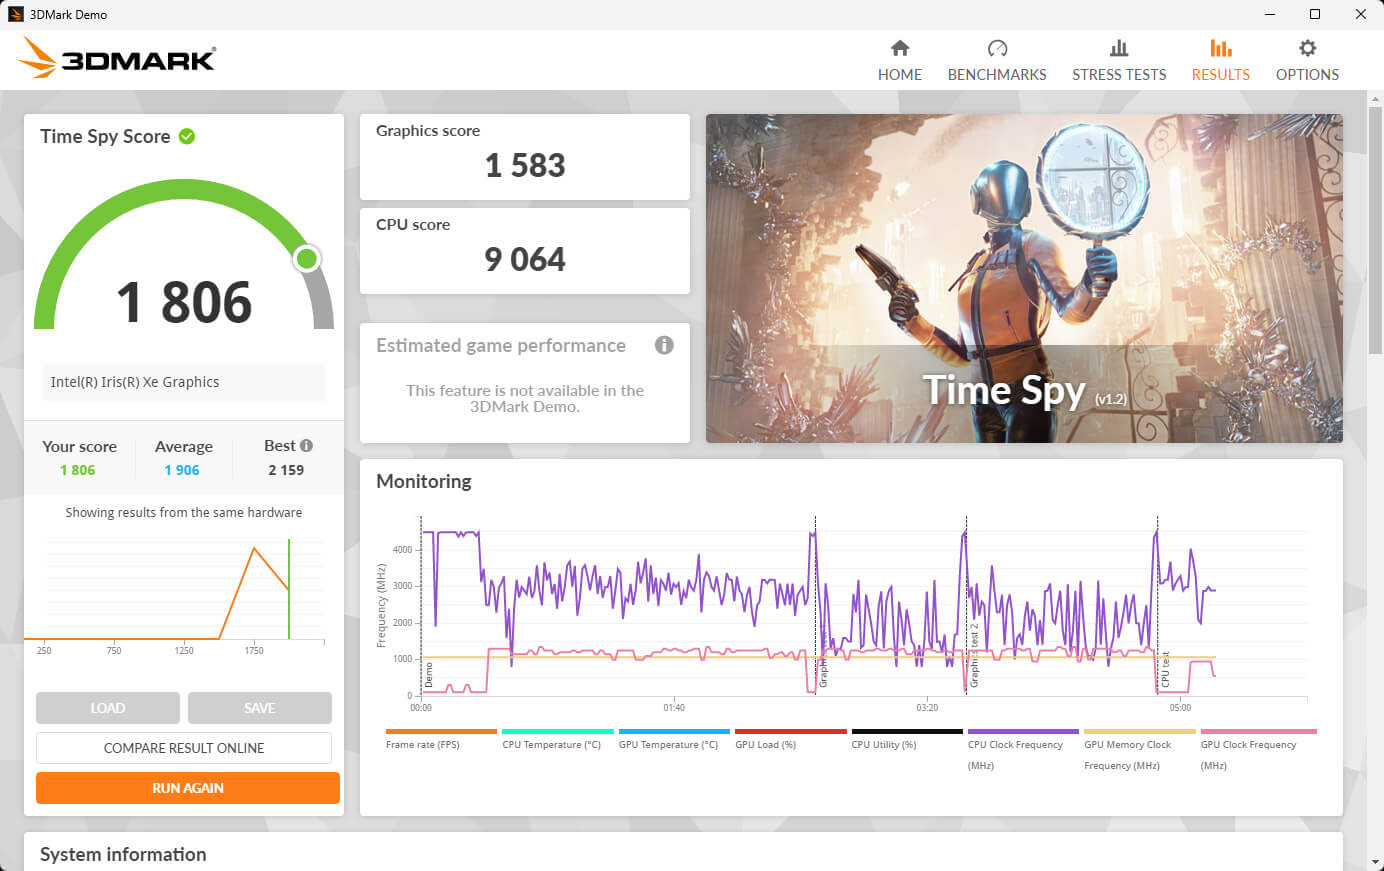Click CPU Clock Frequency purple legend swatch
The width and height of the screenshot is (1384, 871).
coord(1023,731)
